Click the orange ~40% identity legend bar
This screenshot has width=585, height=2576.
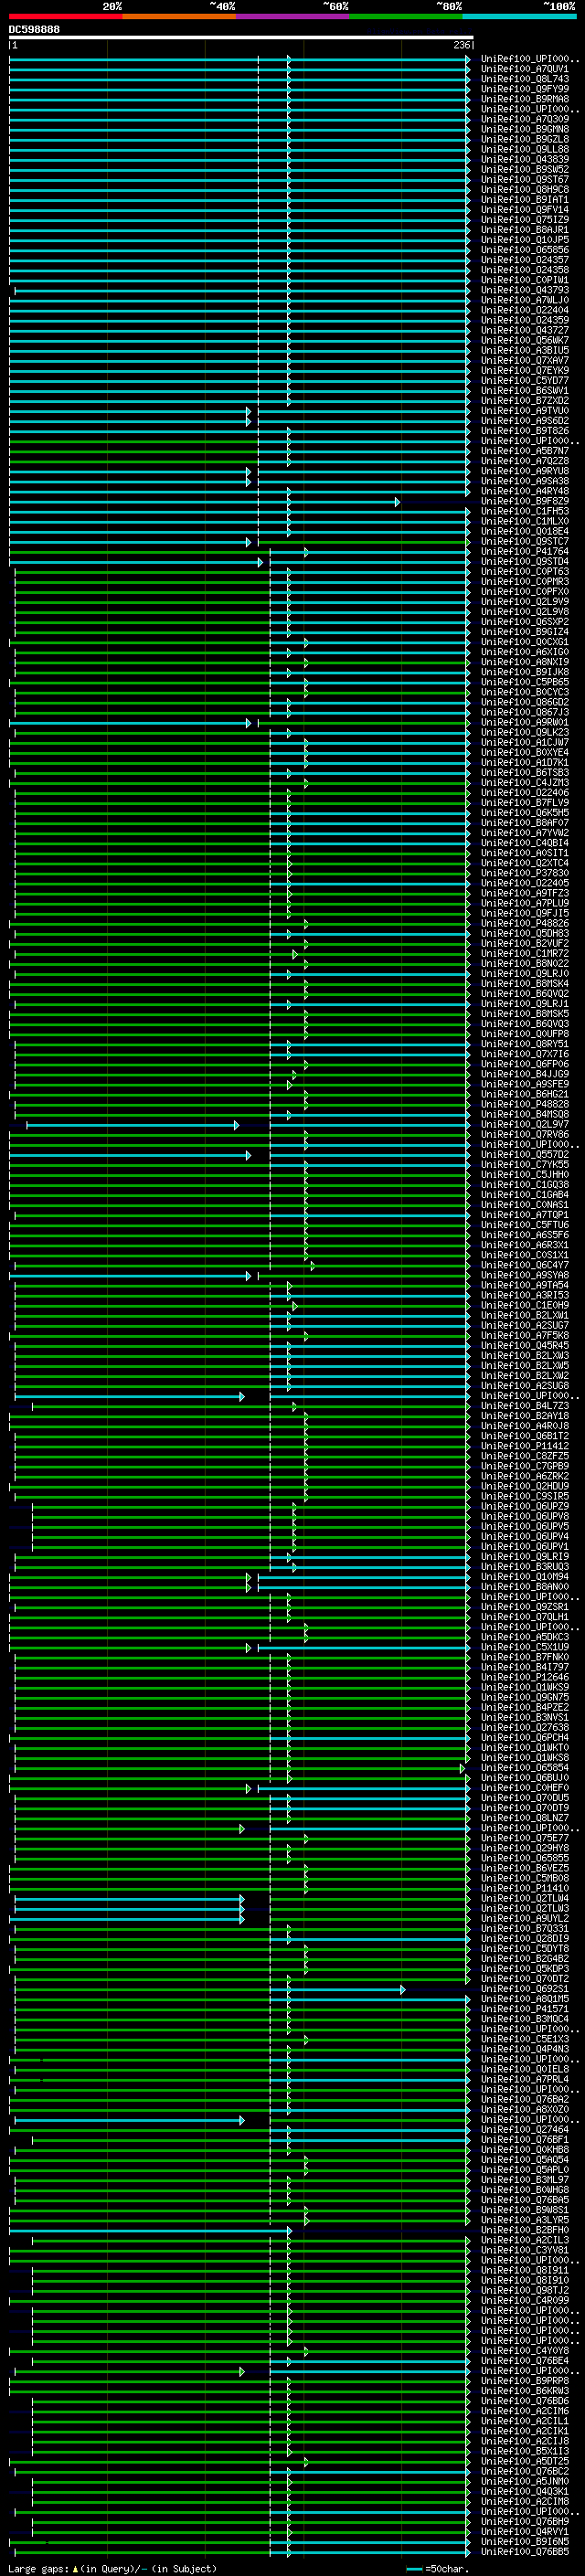pos(179,17)
